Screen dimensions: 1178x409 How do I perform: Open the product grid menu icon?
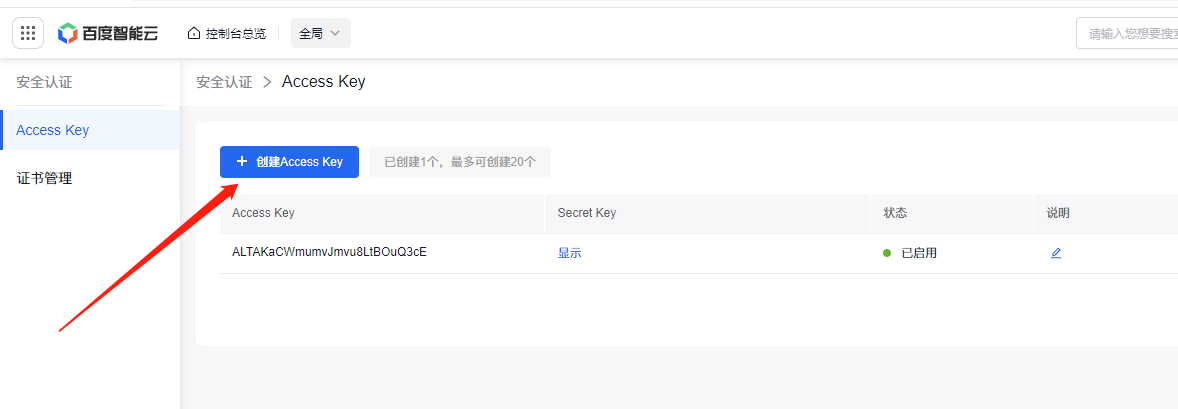(28, 33)
